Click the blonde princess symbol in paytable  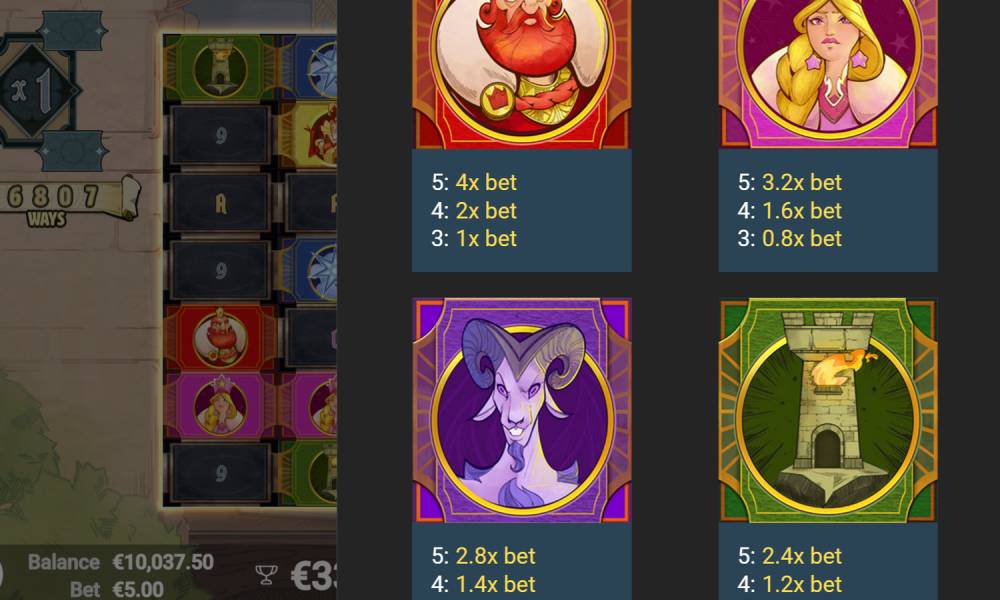(828, 73)
